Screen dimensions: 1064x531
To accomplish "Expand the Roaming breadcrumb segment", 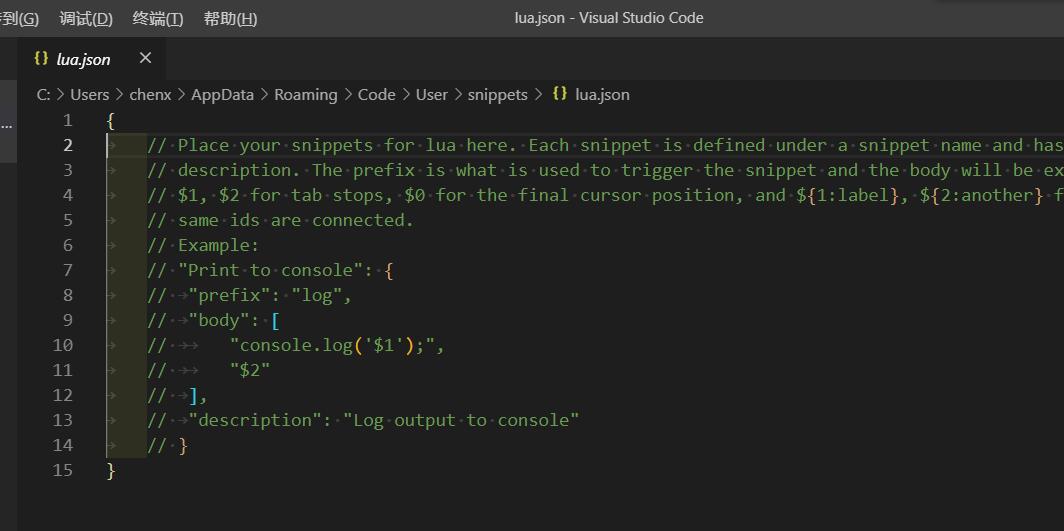I will (x=305, y=95).
